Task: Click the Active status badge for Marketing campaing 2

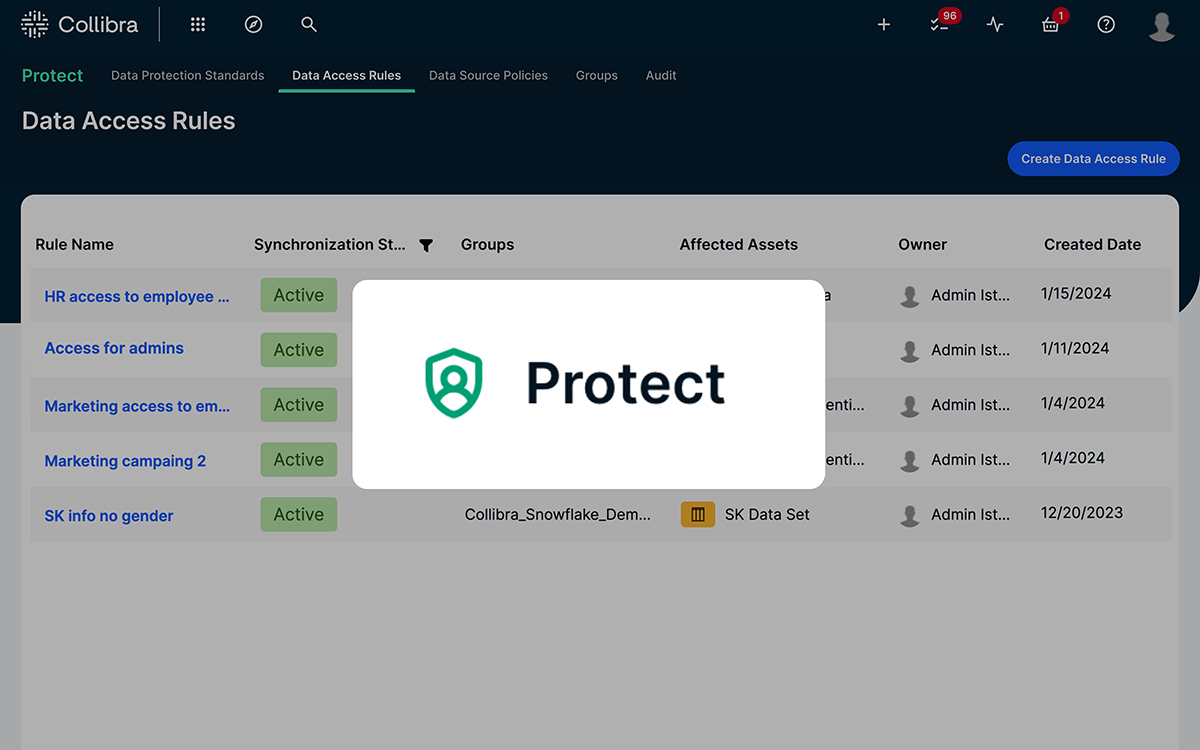Action: tap(298, 459)
